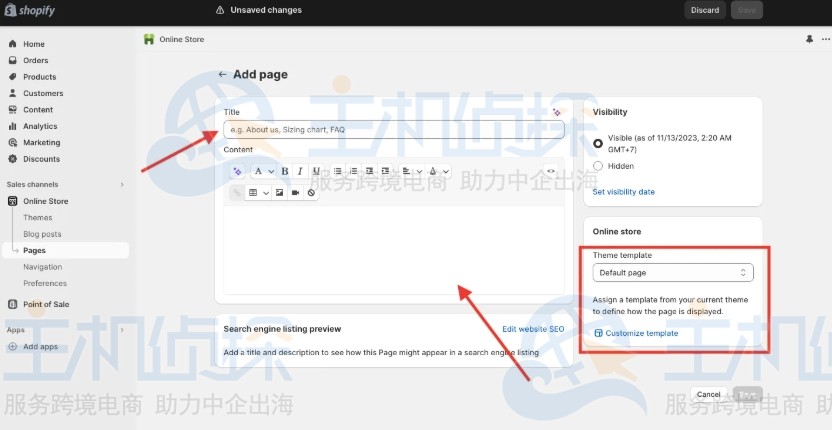Open the Theme template dropdown

coord(673,273)
